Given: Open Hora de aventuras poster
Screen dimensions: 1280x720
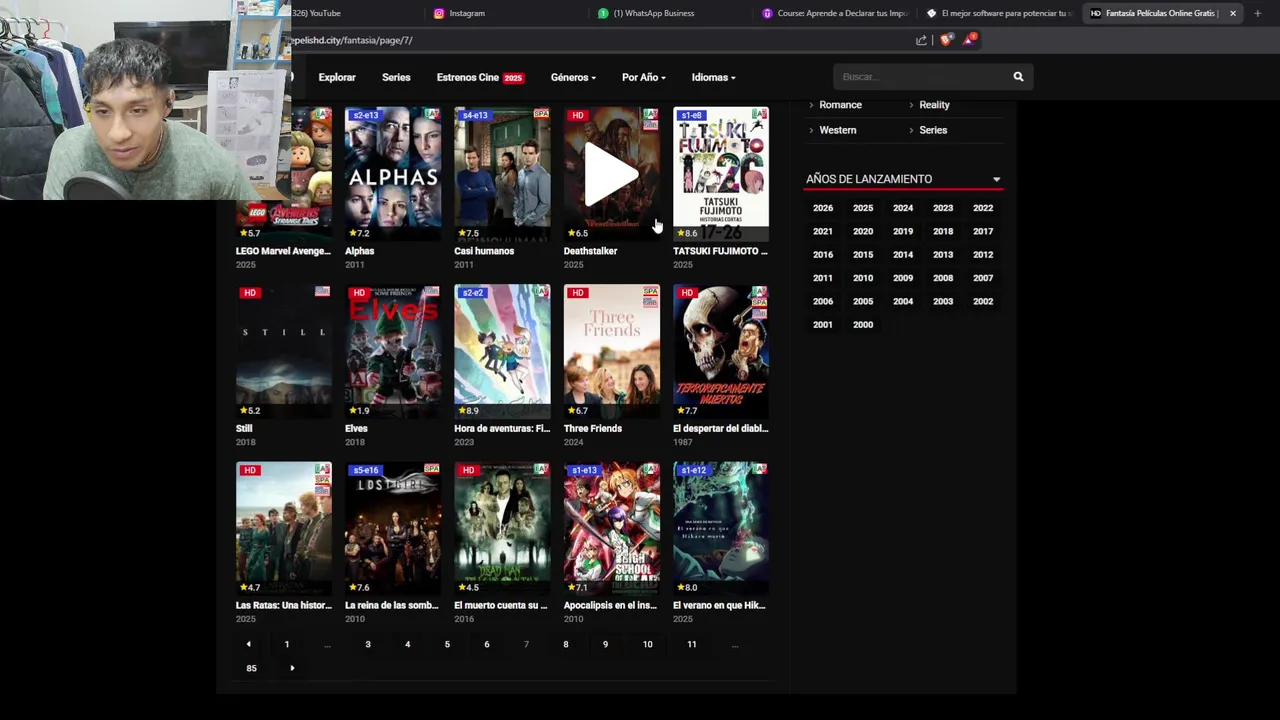Looking at the screenshot, I should 502,351.
